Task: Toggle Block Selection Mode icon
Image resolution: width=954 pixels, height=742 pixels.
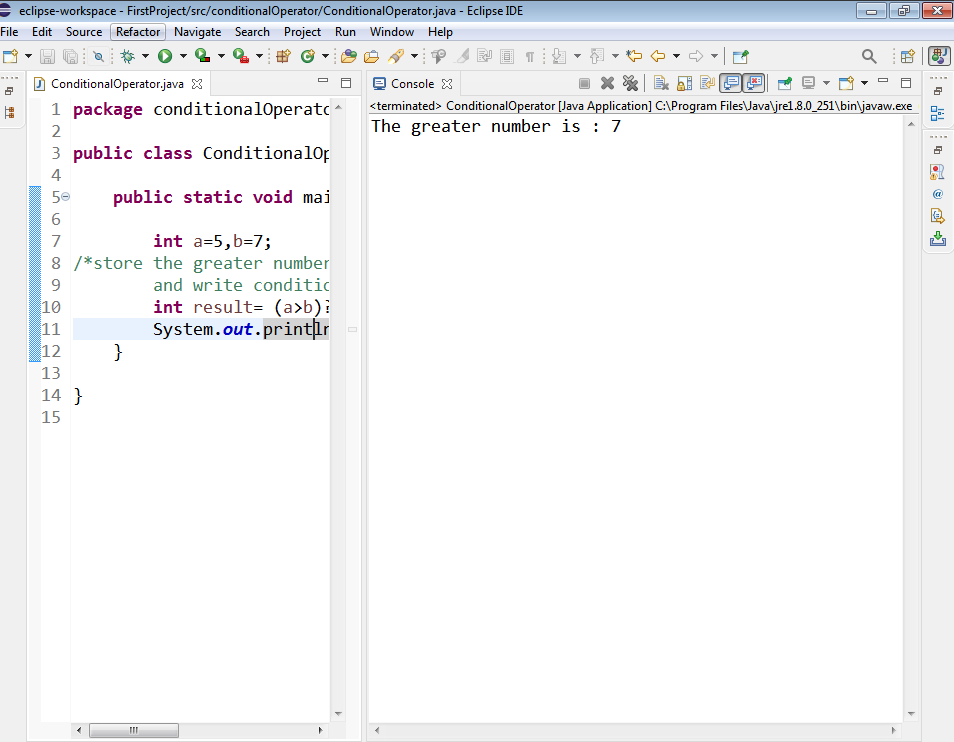Action: (507, 57)
